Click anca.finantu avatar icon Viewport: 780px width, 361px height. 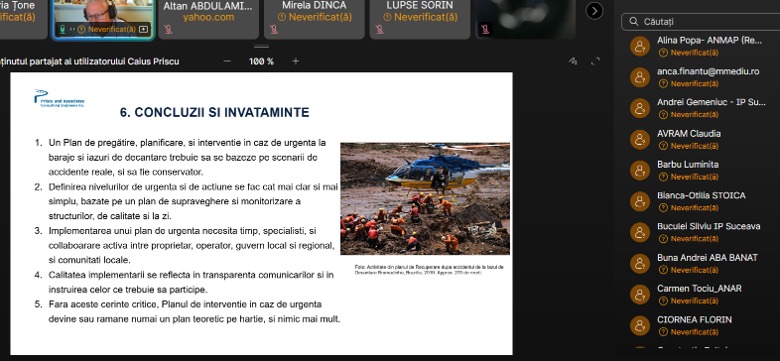pos(640,78)
